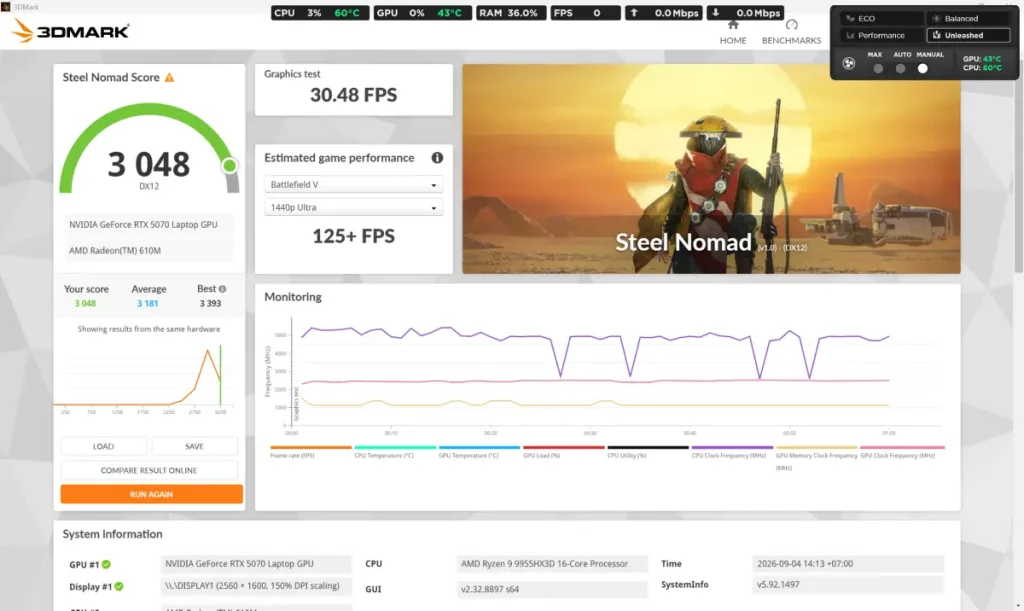Image resolution: width=1024 pixels, height=611 pixels.
Task: Select the AUTO fan mode radio
Action: click(x=901, y=69)
